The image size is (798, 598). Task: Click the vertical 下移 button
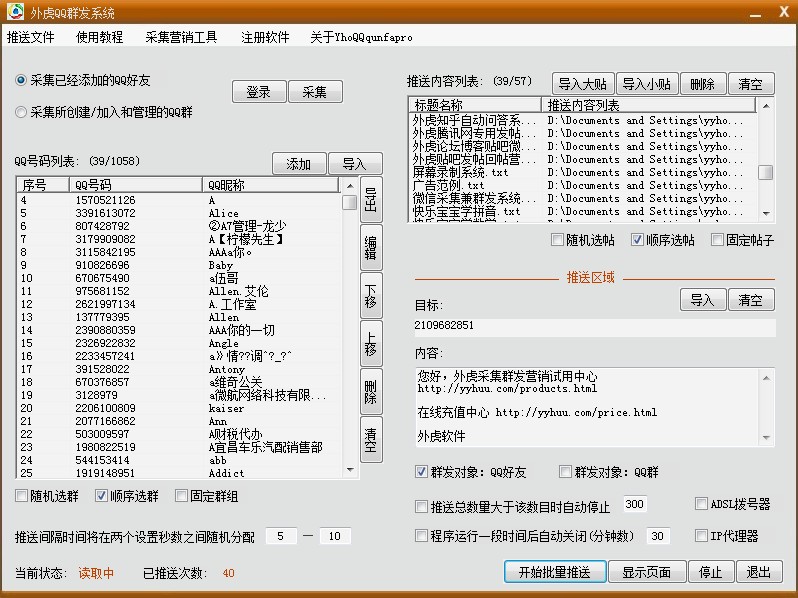click(371, 295)
